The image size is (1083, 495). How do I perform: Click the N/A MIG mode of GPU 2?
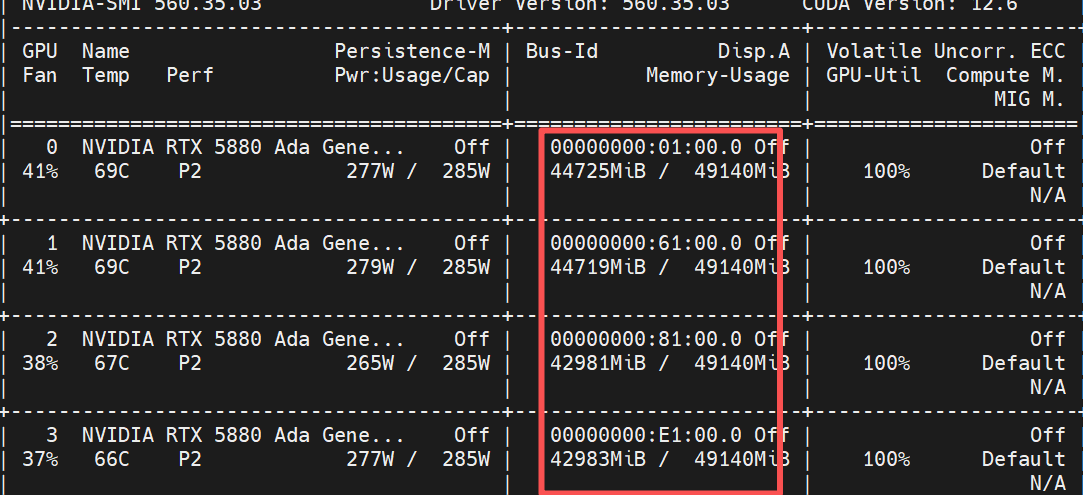[1048, 387]
